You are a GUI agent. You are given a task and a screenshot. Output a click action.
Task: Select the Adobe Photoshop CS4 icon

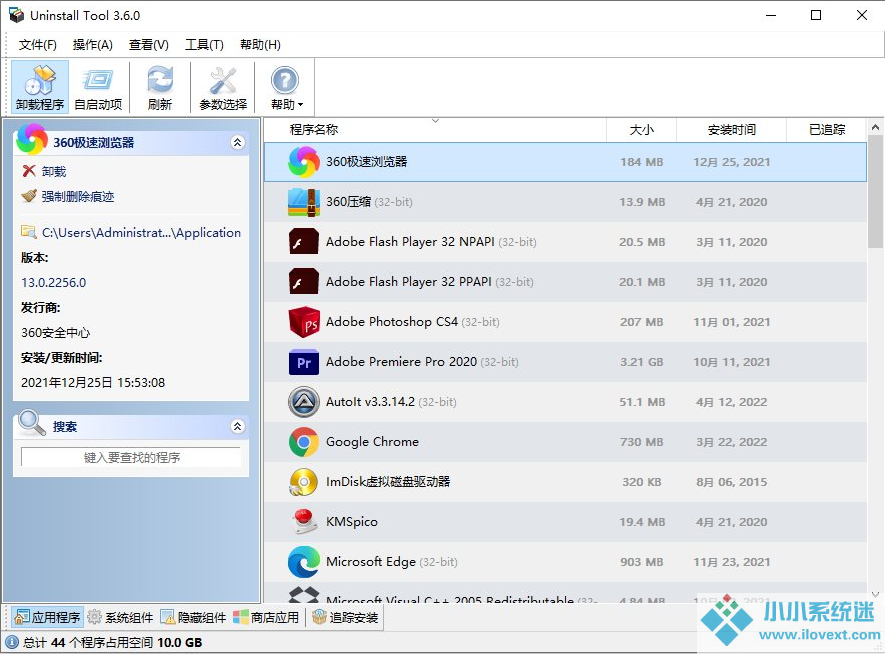pyautogui.click(x=304, y=322)
